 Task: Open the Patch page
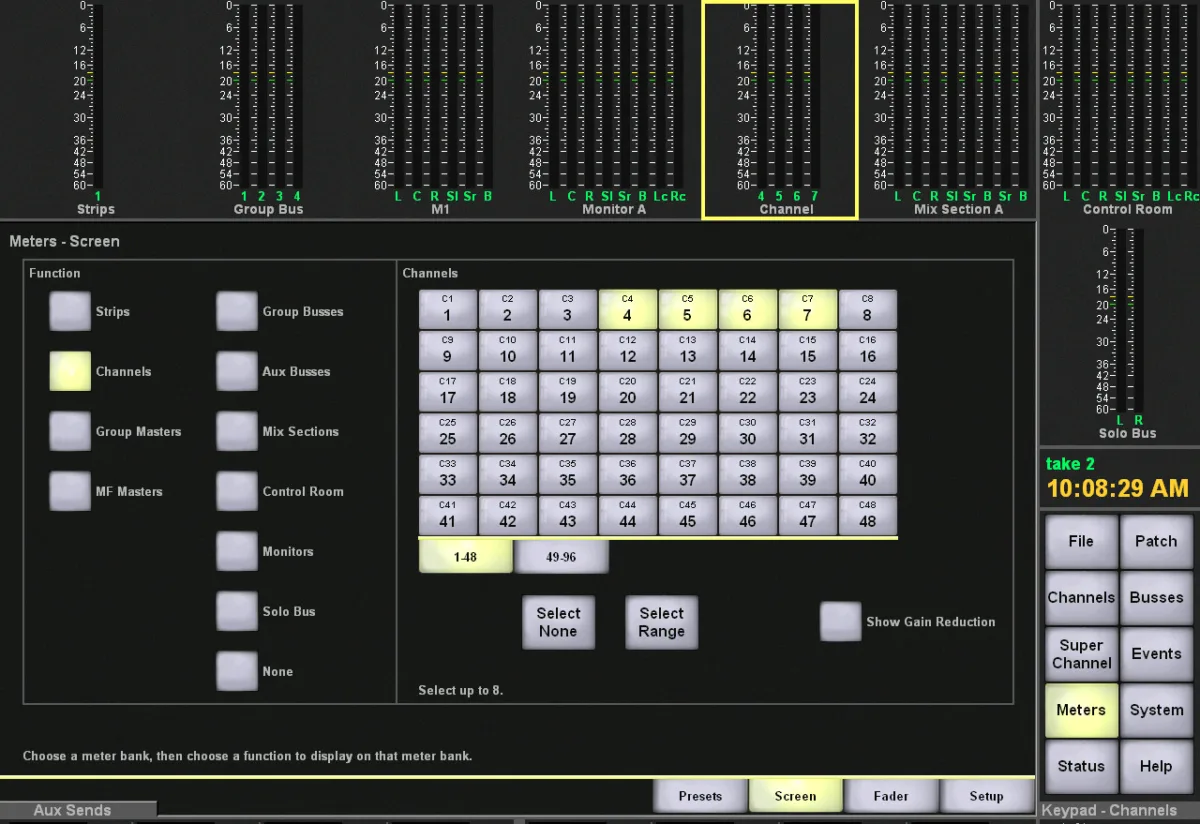click(x=1156, y=541)
